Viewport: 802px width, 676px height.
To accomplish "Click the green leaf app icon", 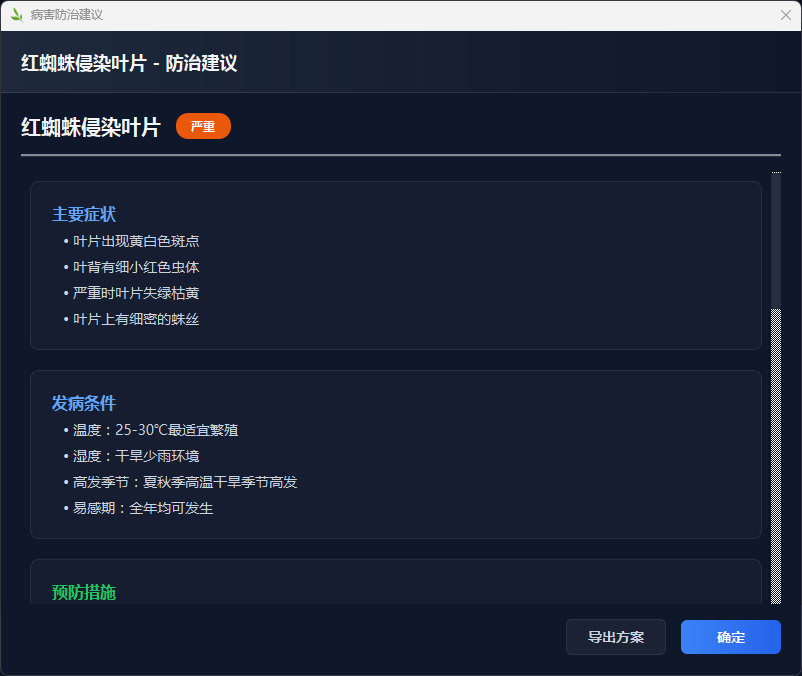I will coord(16,15).
